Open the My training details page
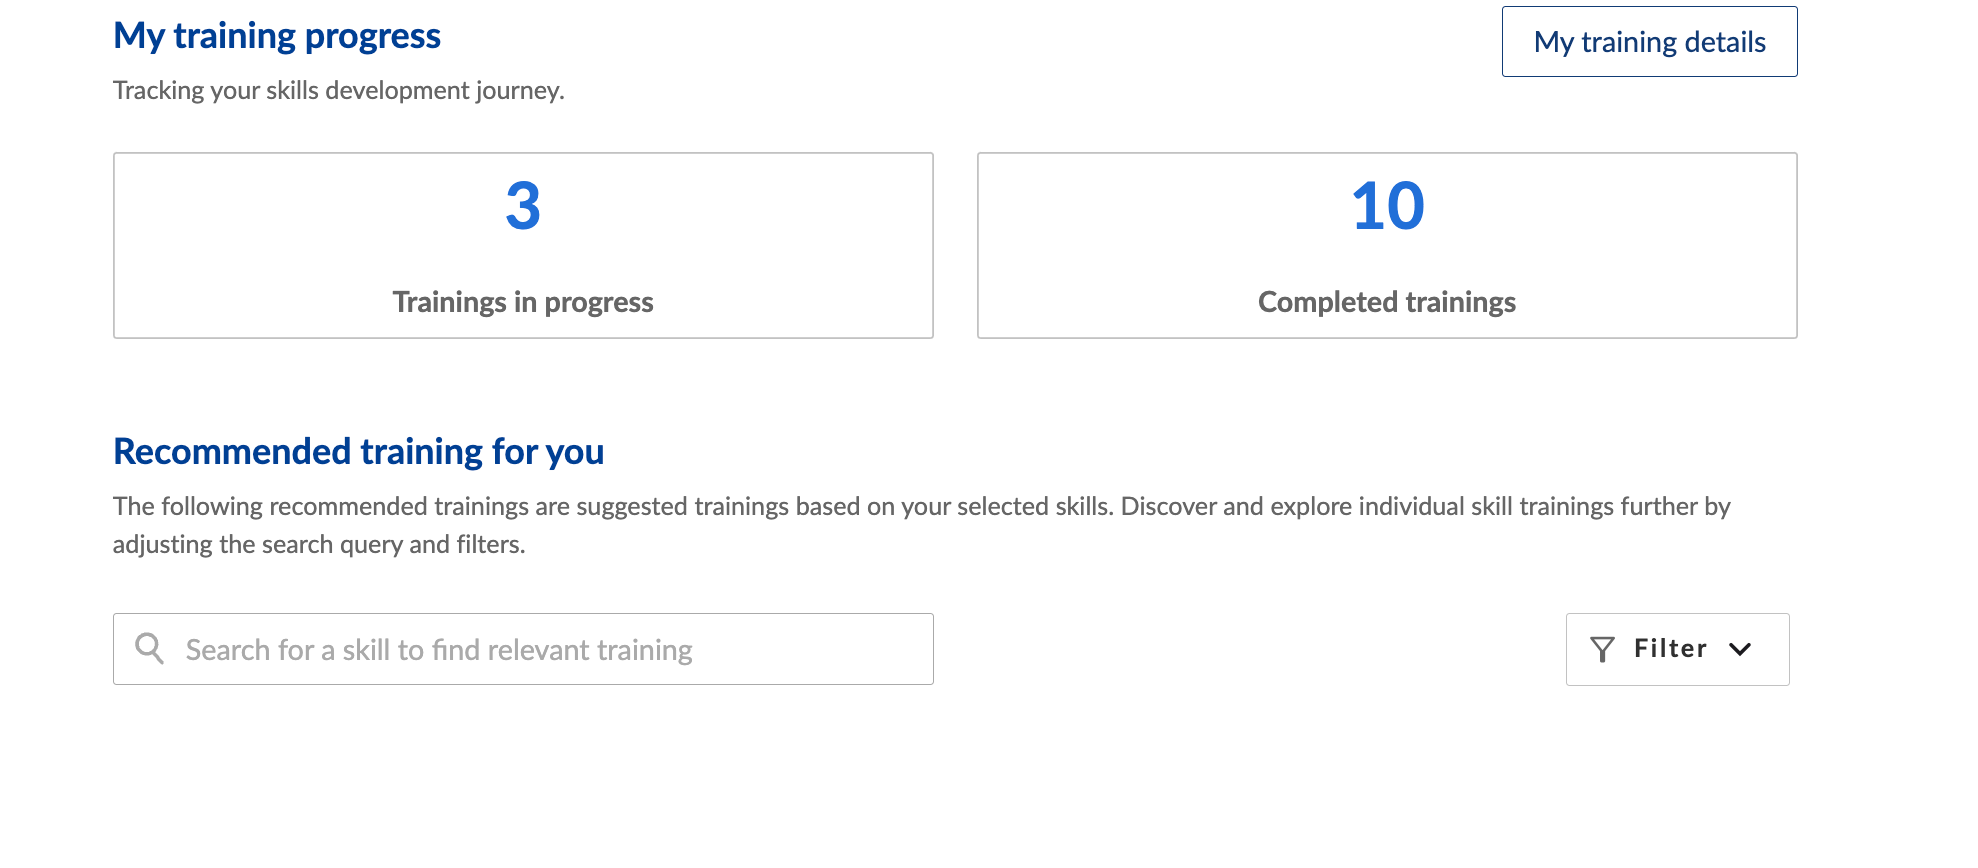This screenshot has height=868, width=1978. click(1649, 42)
